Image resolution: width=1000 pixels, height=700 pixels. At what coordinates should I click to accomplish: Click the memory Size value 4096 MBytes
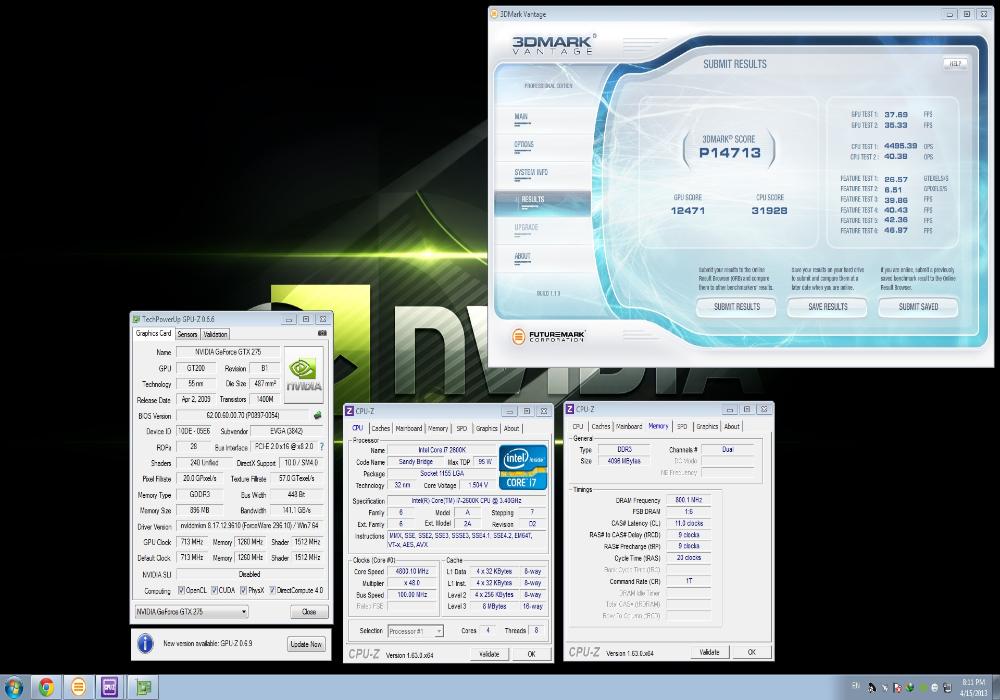[x=624, y=461]
